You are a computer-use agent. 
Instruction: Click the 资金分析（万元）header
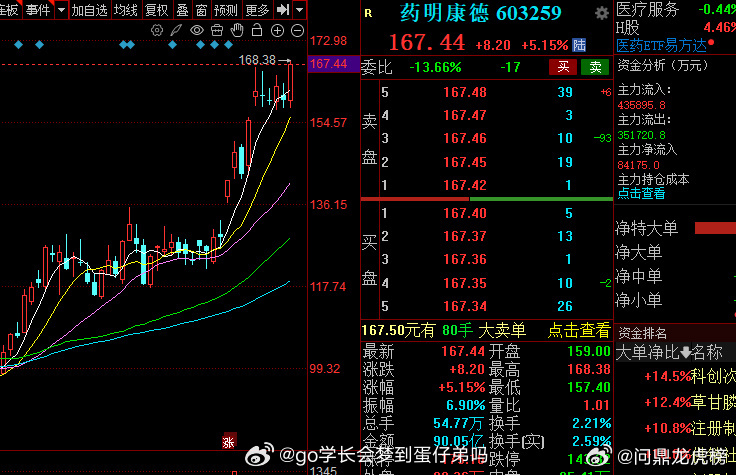tap(663, 65)
